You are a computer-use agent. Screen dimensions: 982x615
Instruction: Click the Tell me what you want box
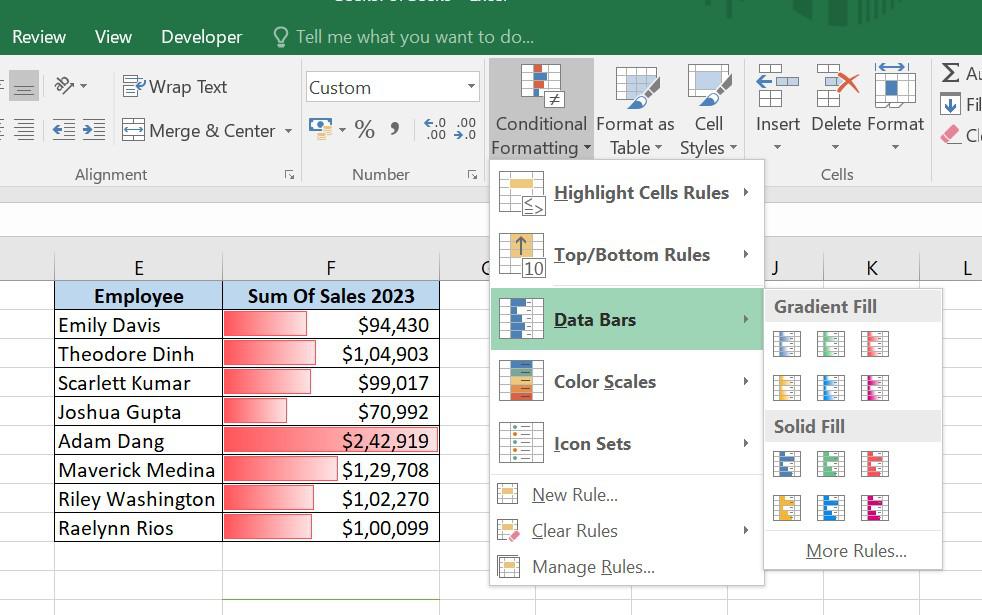[414, 37]
